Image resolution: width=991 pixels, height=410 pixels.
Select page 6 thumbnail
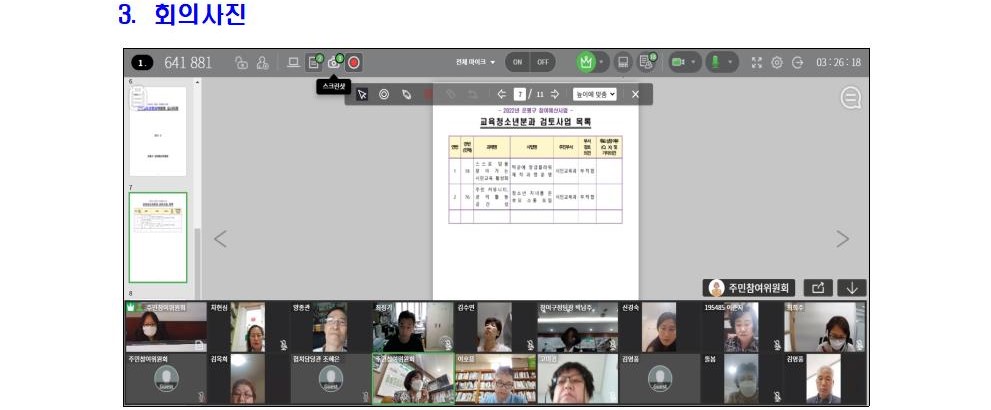(x=158, y=131)
